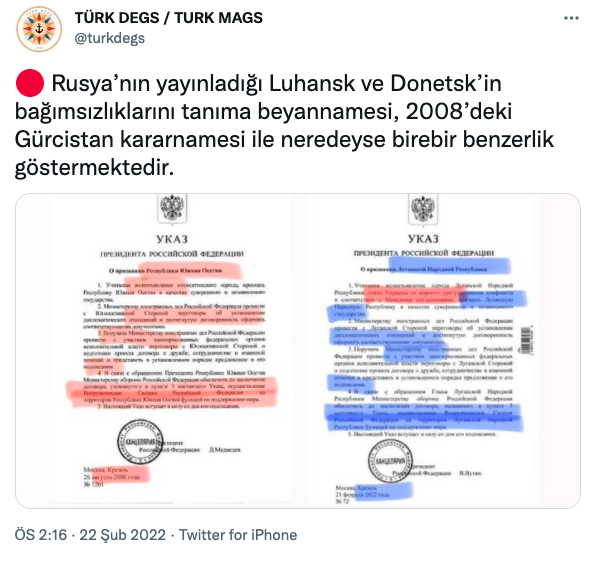Open the left 2008 South Ossetia decree image

174,350
